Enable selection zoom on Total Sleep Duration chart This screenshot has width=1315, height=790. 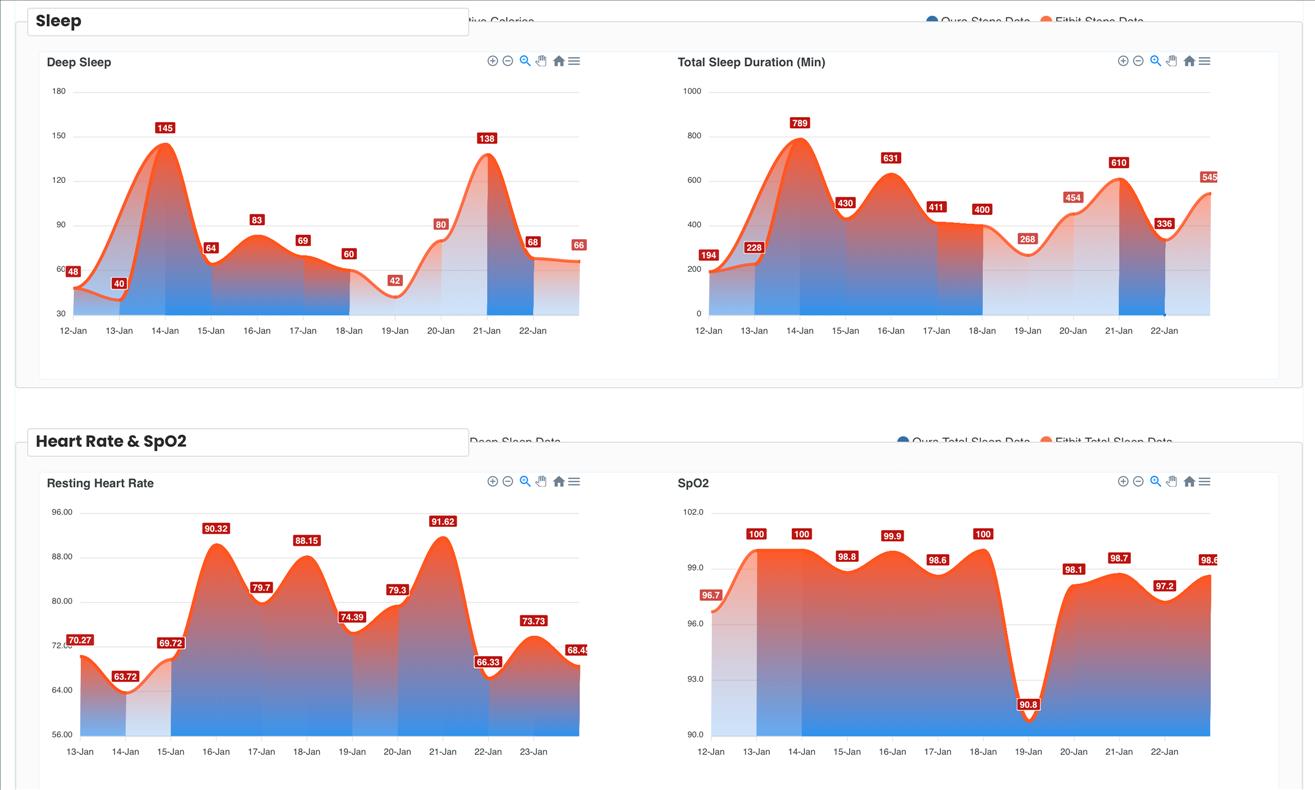(1155, 61)
